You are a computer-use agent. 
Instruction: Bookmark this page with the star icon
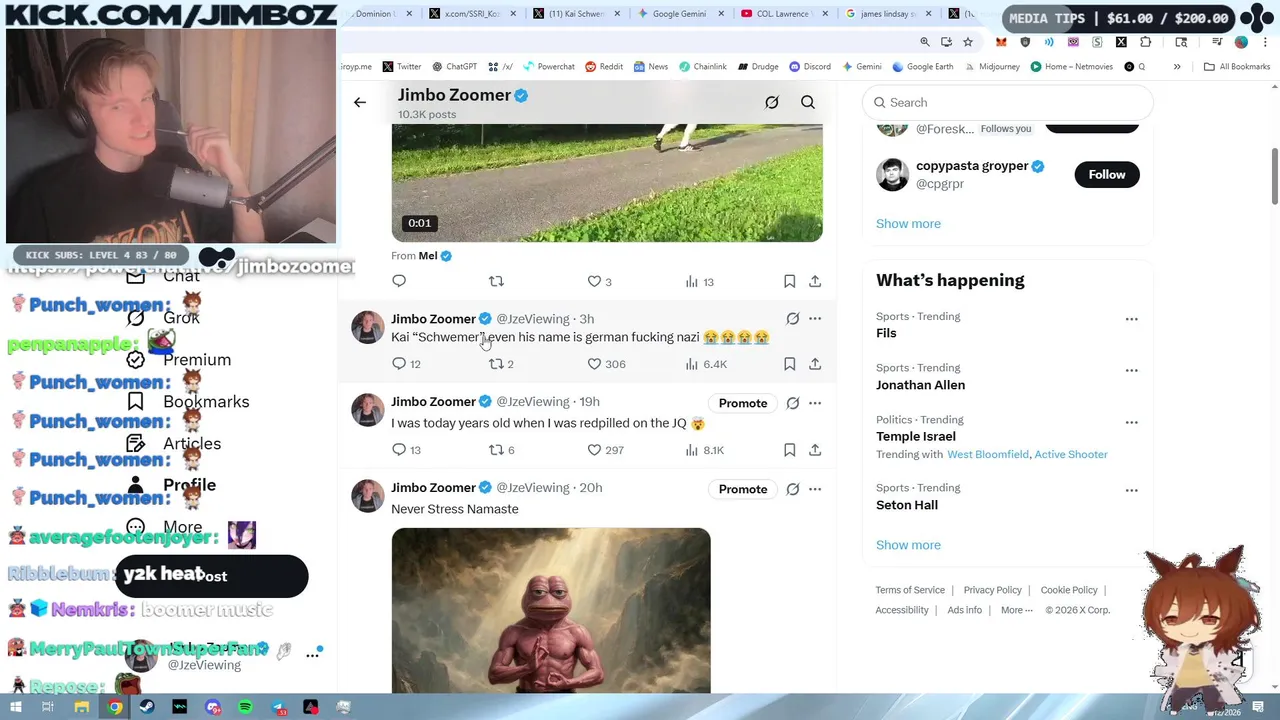click(x=968, y=42)
